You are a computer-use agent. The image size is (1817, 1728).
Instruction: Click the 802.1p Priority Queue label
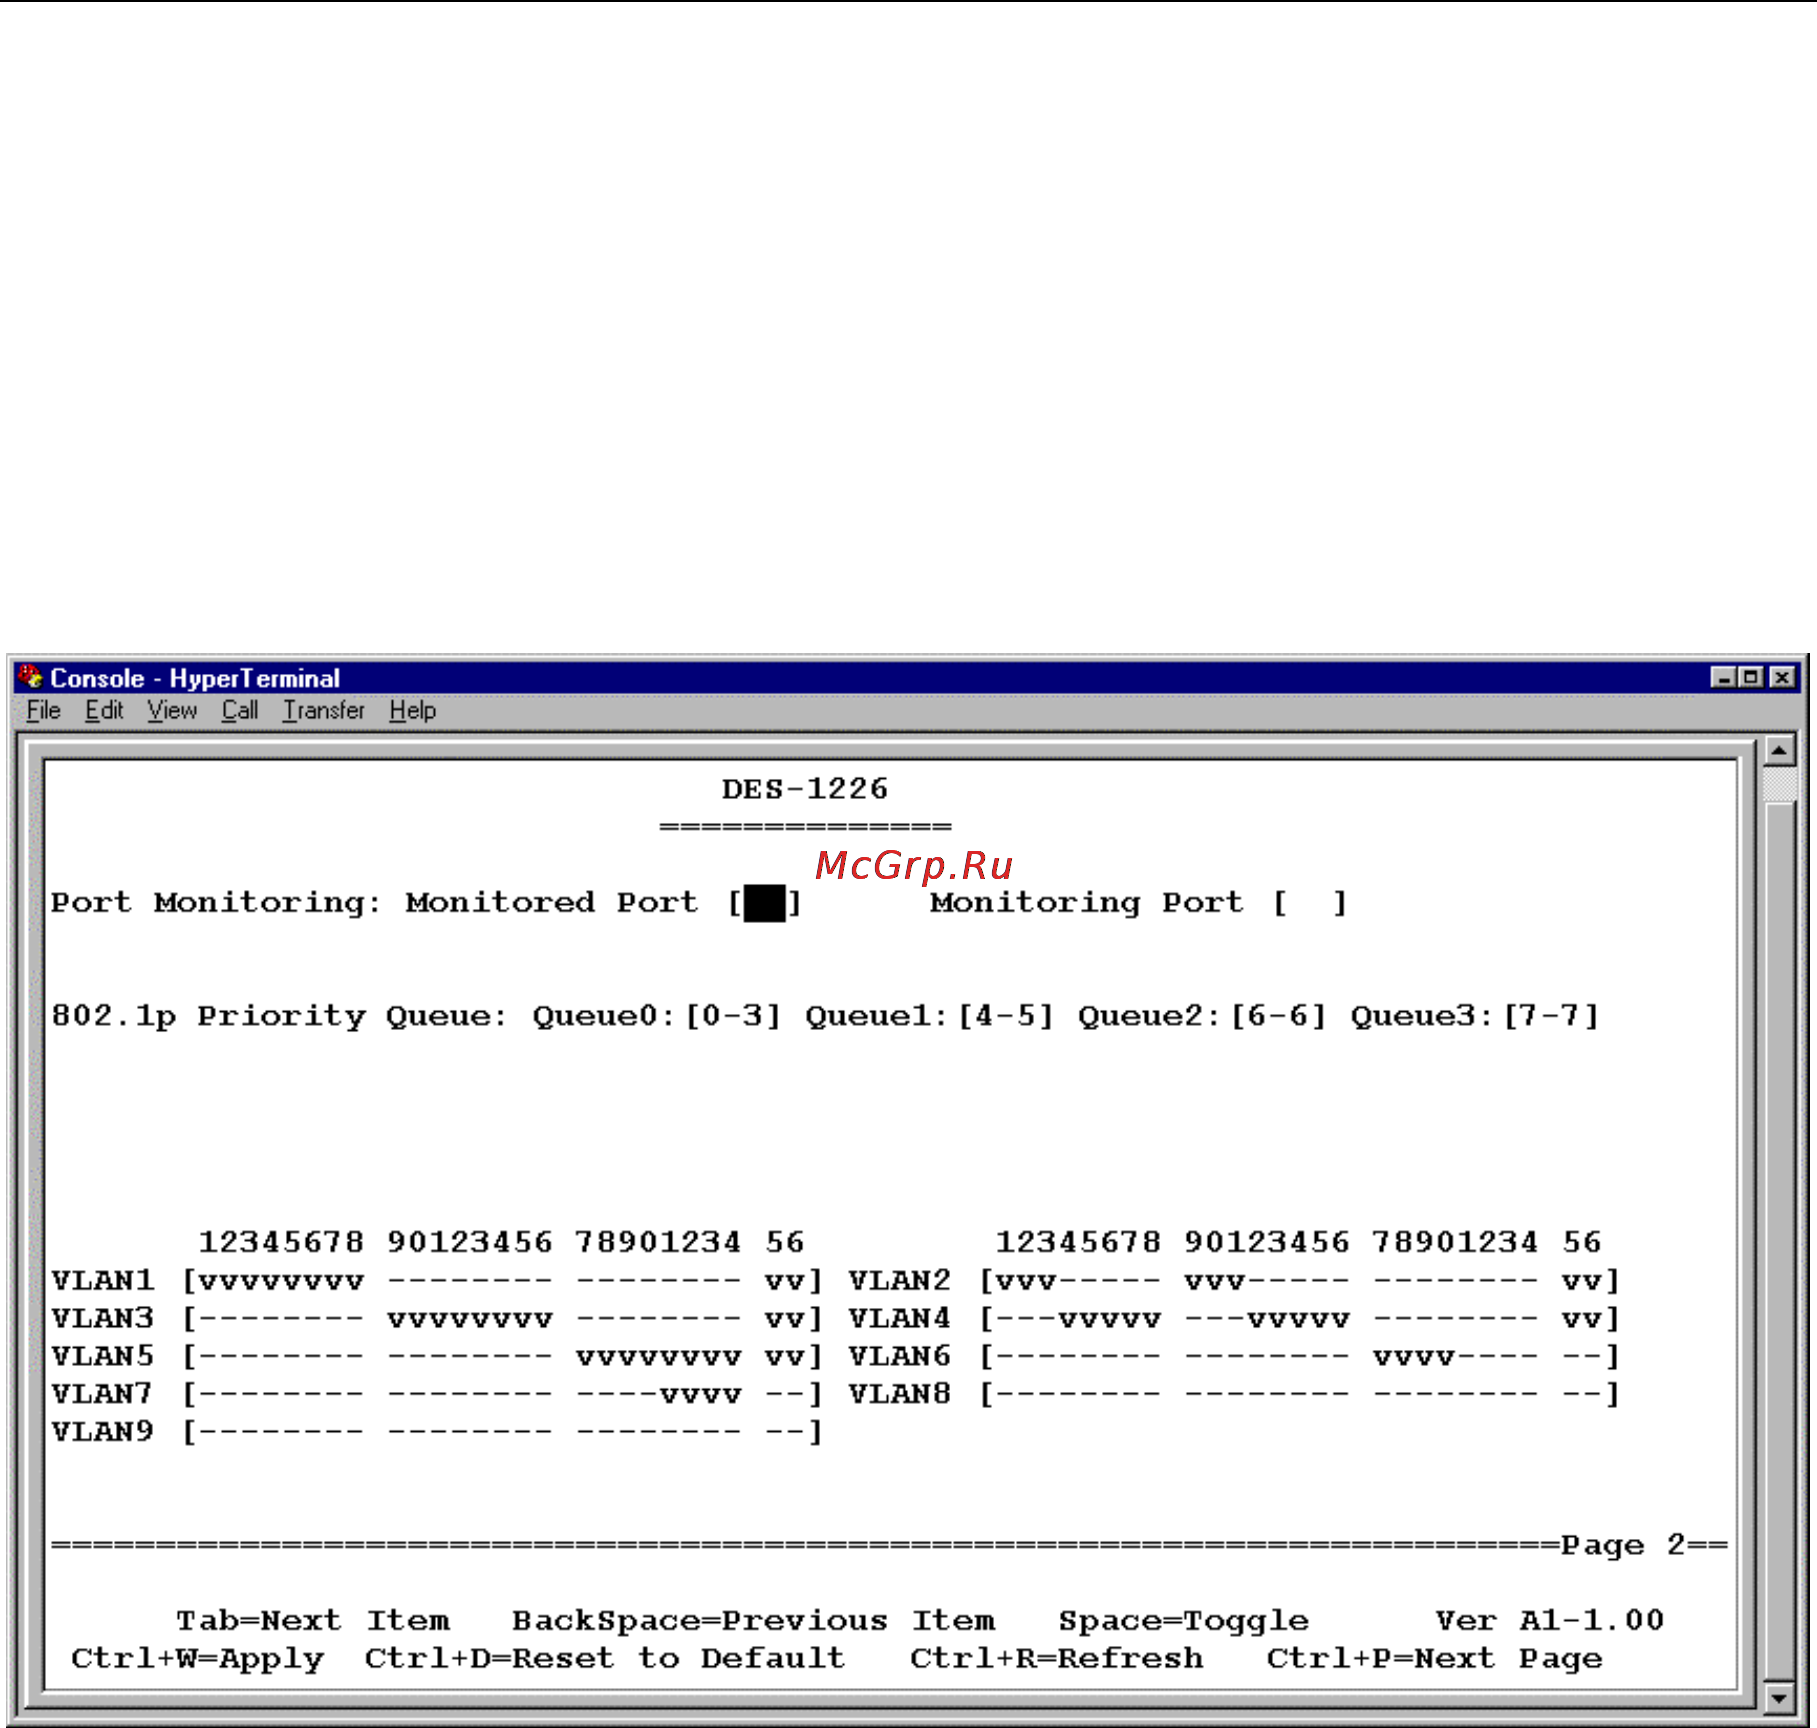(x=279, y=1016)
